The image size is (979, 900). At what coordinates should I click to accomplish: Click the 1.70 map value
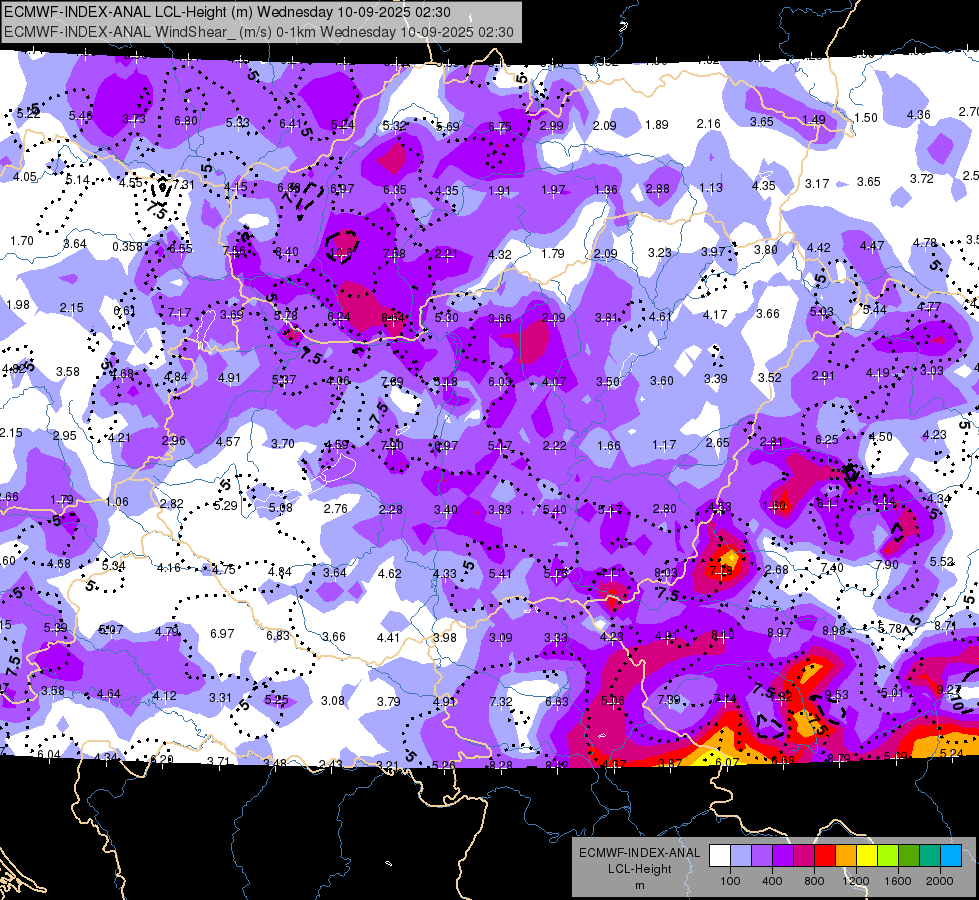[22, 240]
